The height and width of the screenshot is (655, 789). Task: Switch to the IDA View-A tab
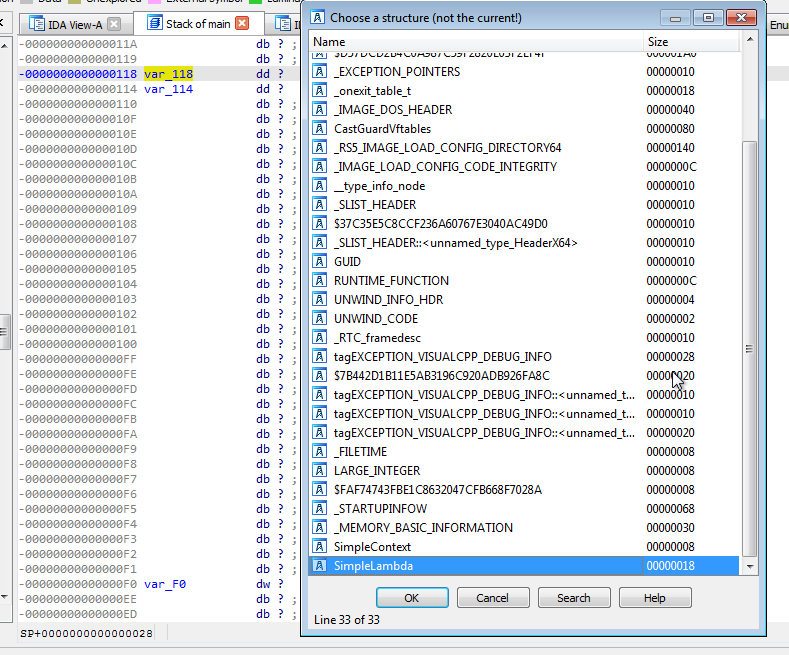pos(74,24)
